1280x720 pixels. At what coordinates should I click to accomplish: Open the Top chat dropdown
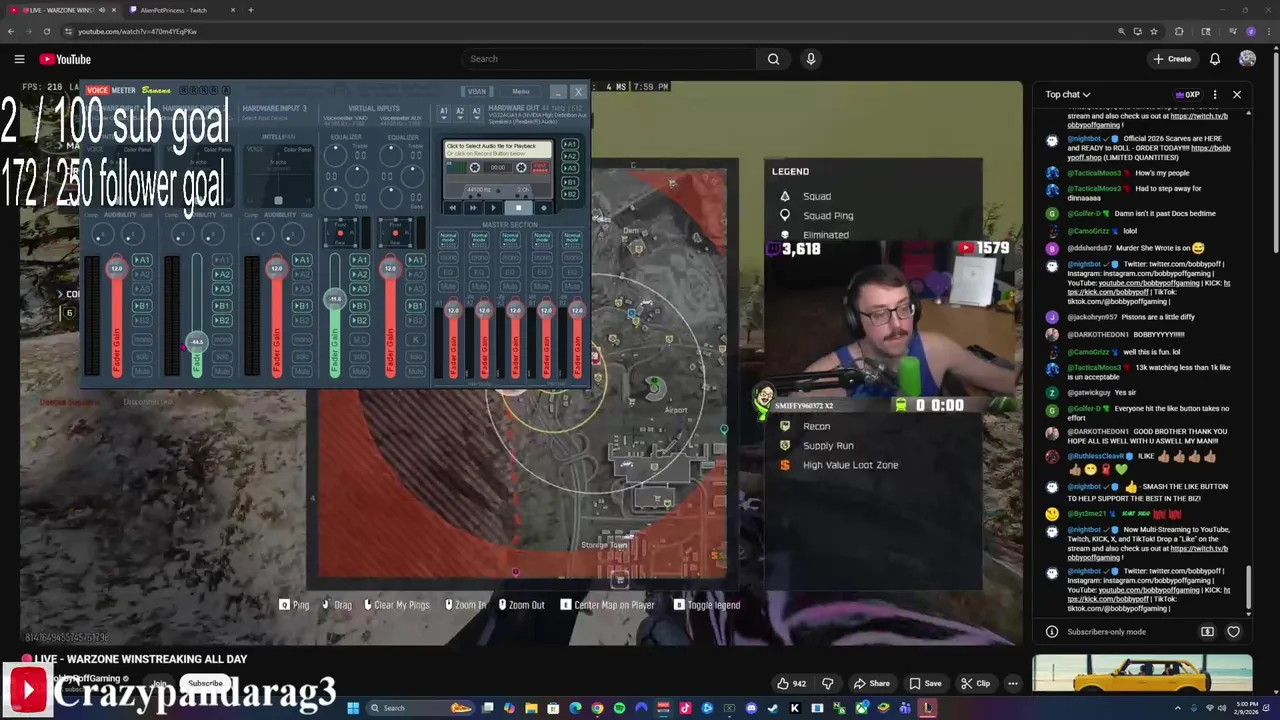[x=1068, y=95]
